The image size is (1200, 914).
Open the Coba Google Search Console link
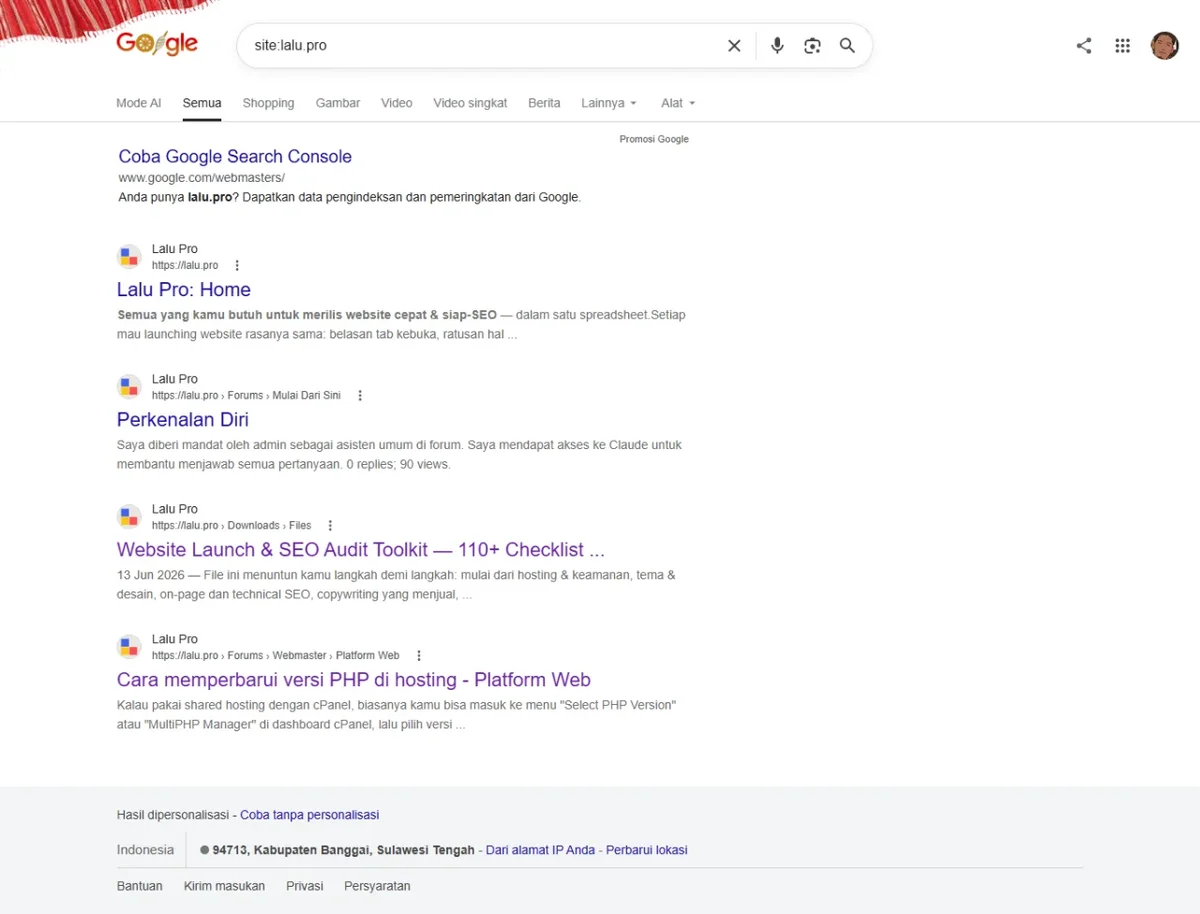click(x=235, y=156)
